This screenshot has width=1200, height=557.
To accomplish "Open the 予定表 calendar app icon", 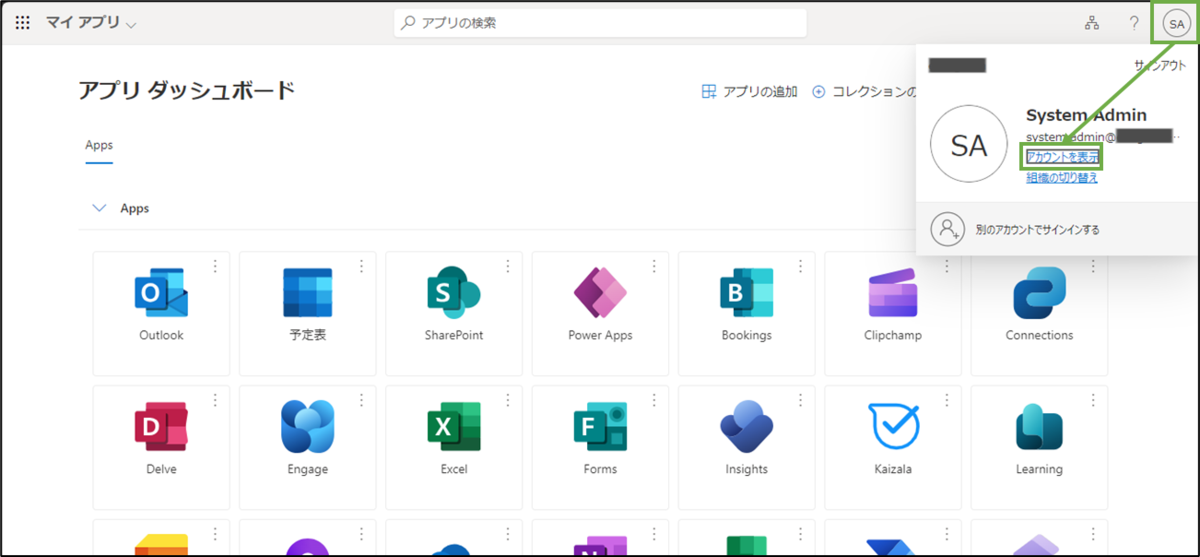I will pyautogui.click(x=308, y=292).
